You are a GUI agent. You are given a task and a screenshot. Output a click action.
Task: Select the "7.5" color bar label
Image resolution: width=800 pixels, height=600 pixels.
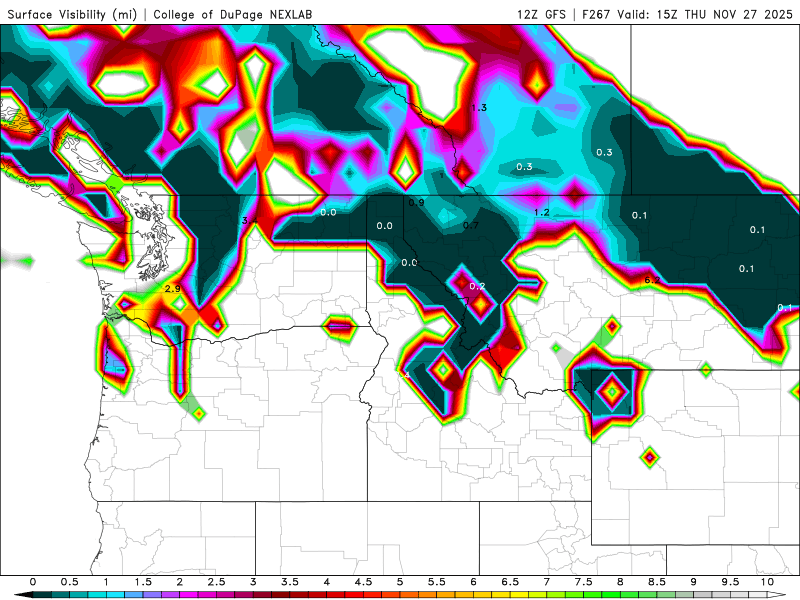(584, 582)
